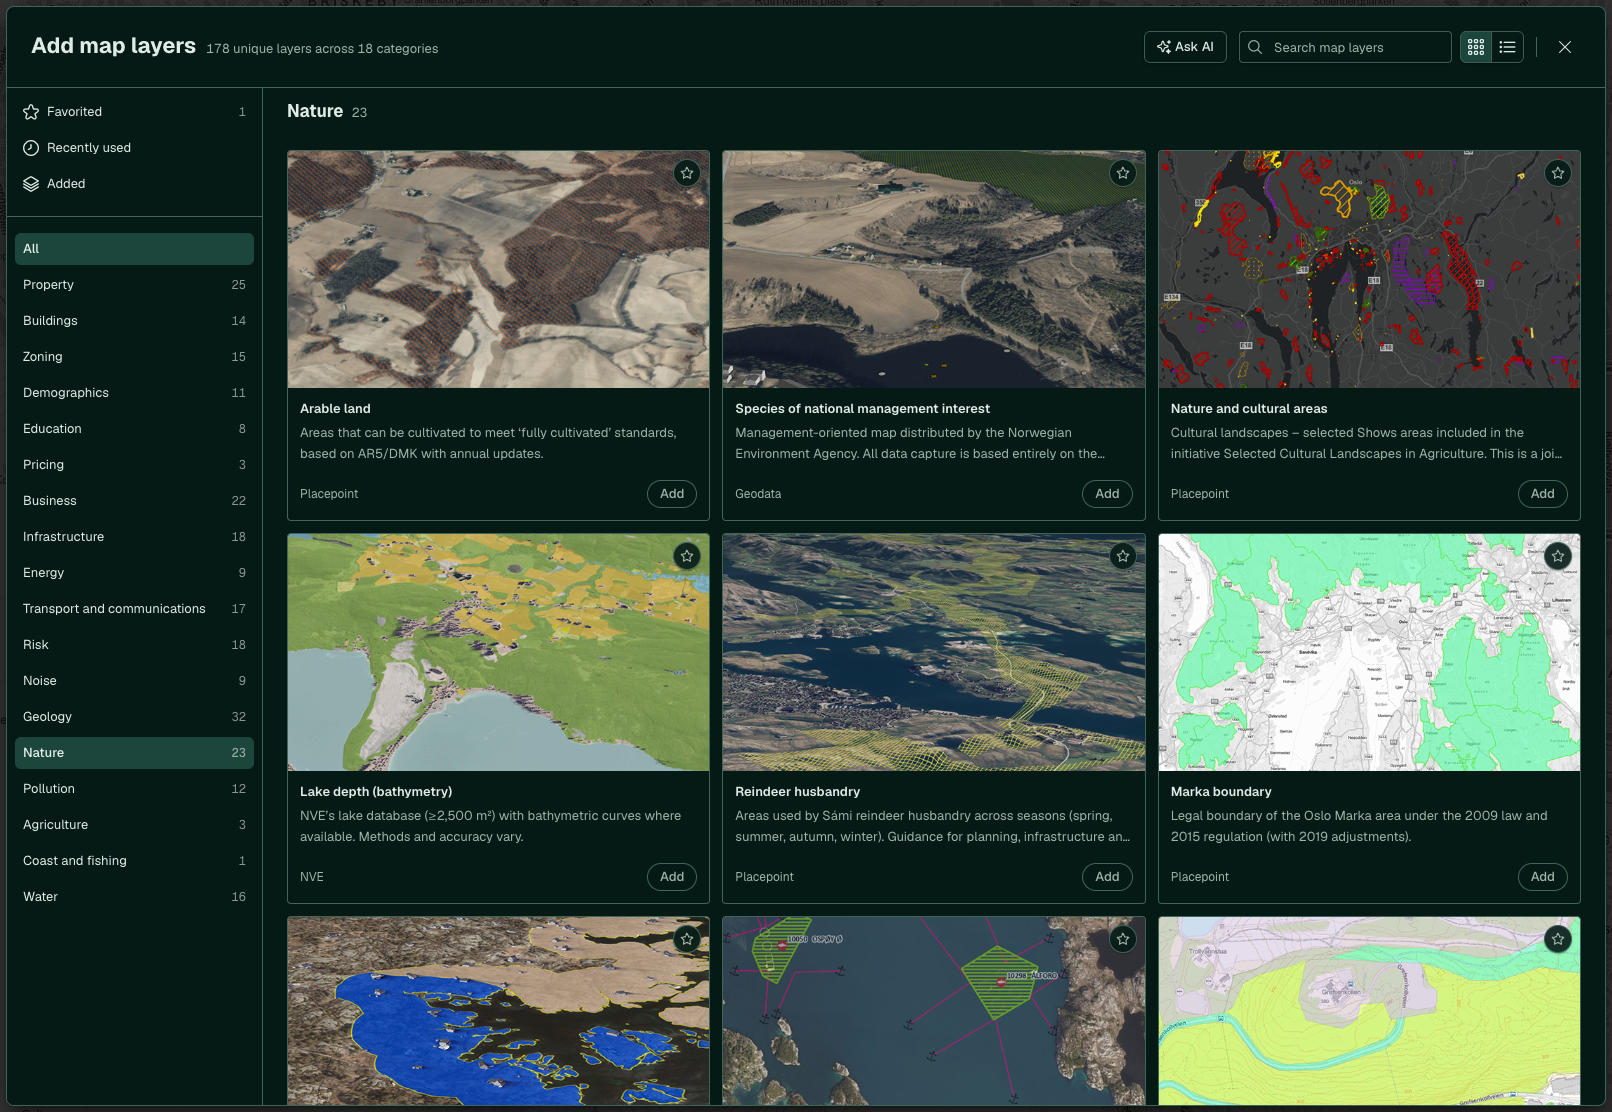Select the Education category

[134, 429]
